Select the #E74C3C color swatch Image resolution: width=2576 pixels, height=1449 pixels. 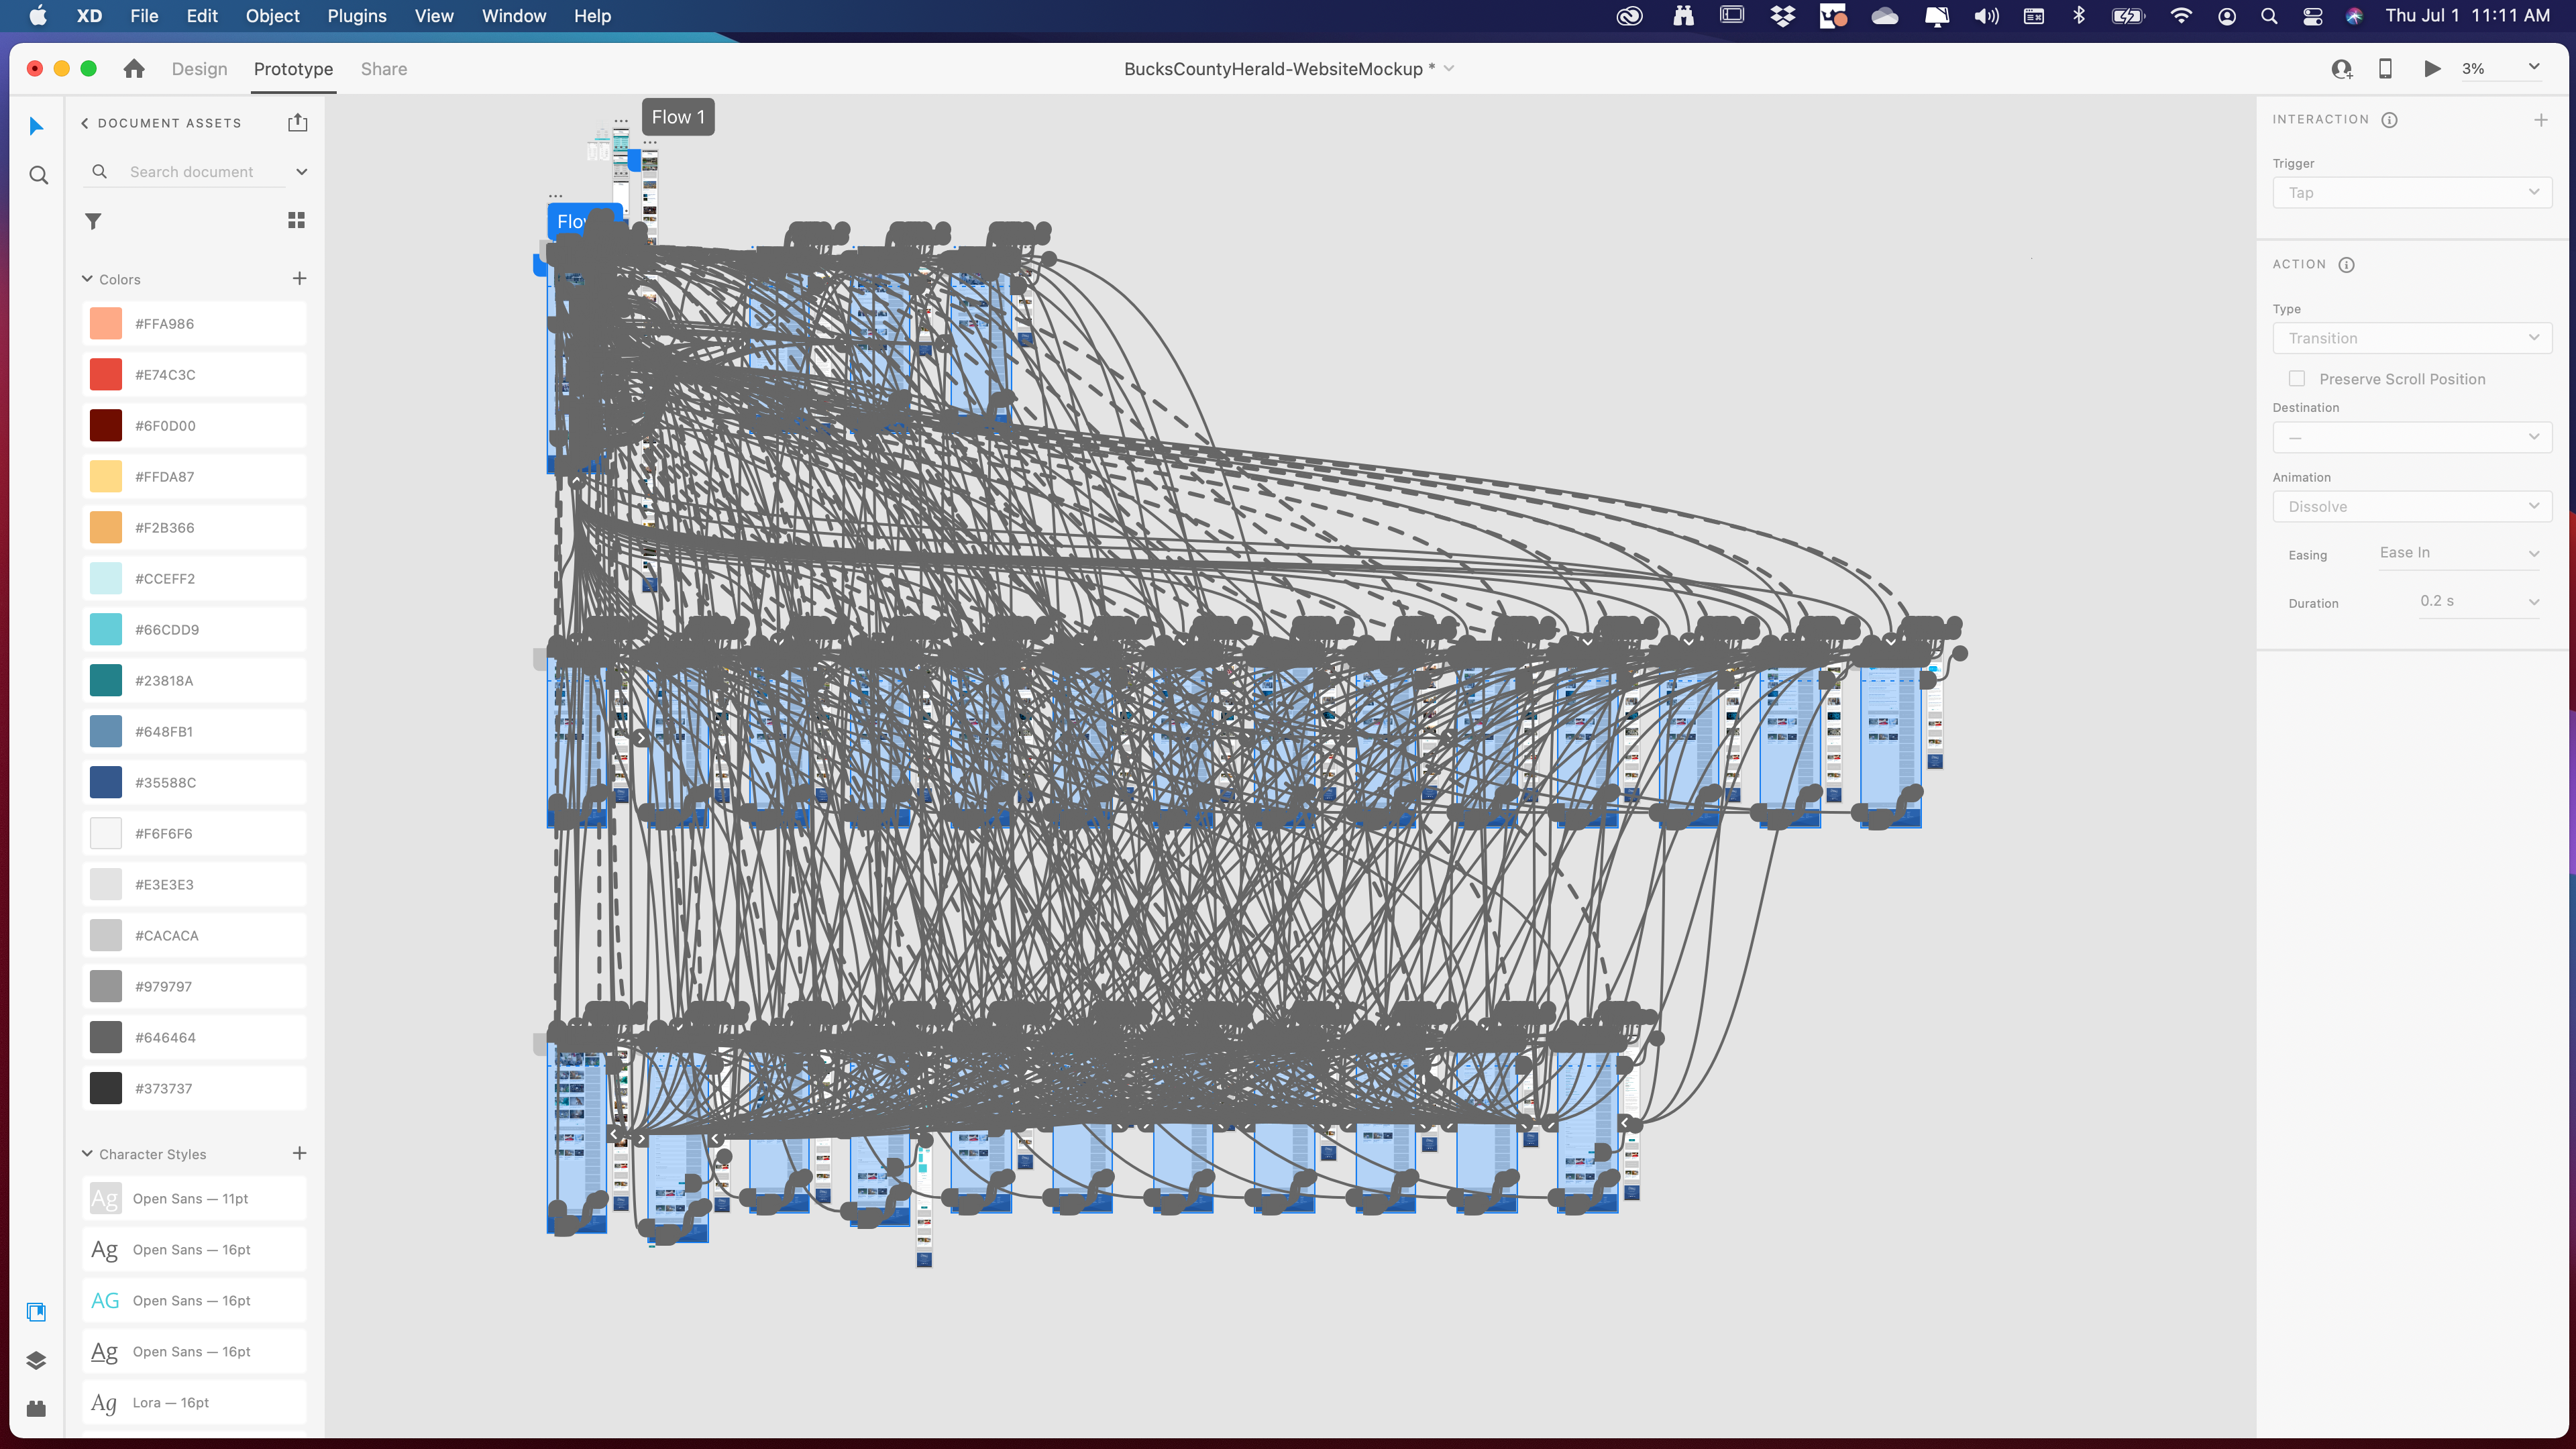click(106, 375)
